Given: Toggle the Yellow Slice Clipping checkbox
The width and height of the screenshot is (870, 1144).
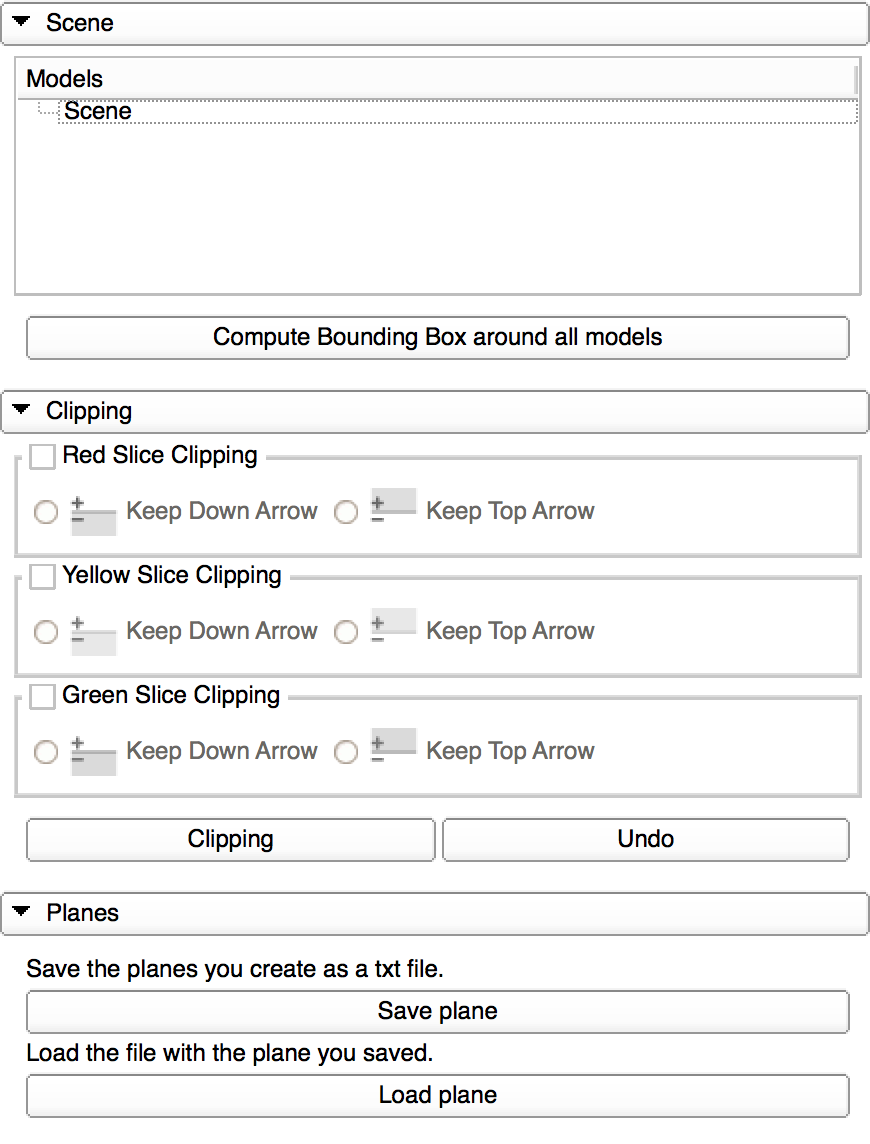Looking at the screenshot, I should (42, 577).
